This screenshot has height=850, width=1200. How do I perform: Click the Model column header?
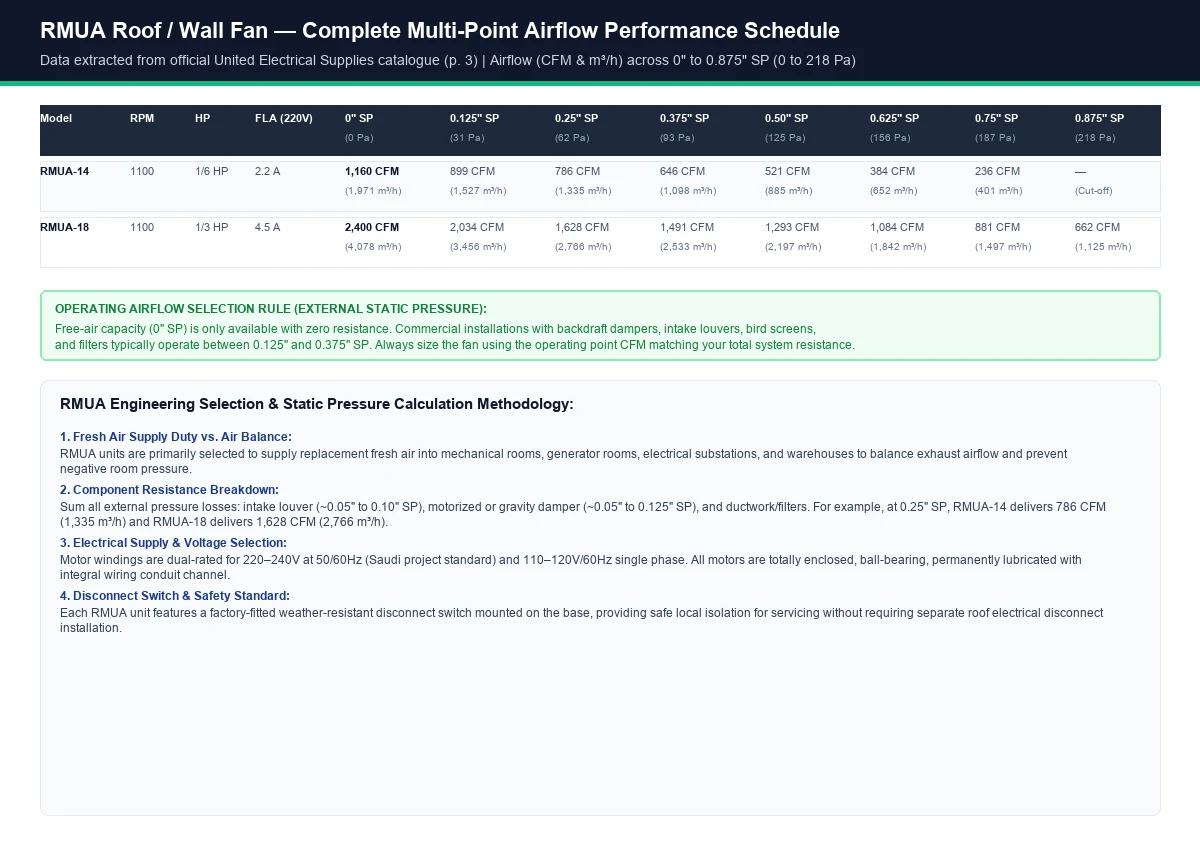(55, 118)
